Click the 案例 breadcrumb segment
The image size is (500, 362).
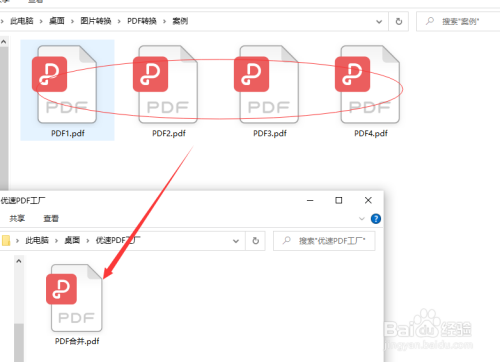180,21
